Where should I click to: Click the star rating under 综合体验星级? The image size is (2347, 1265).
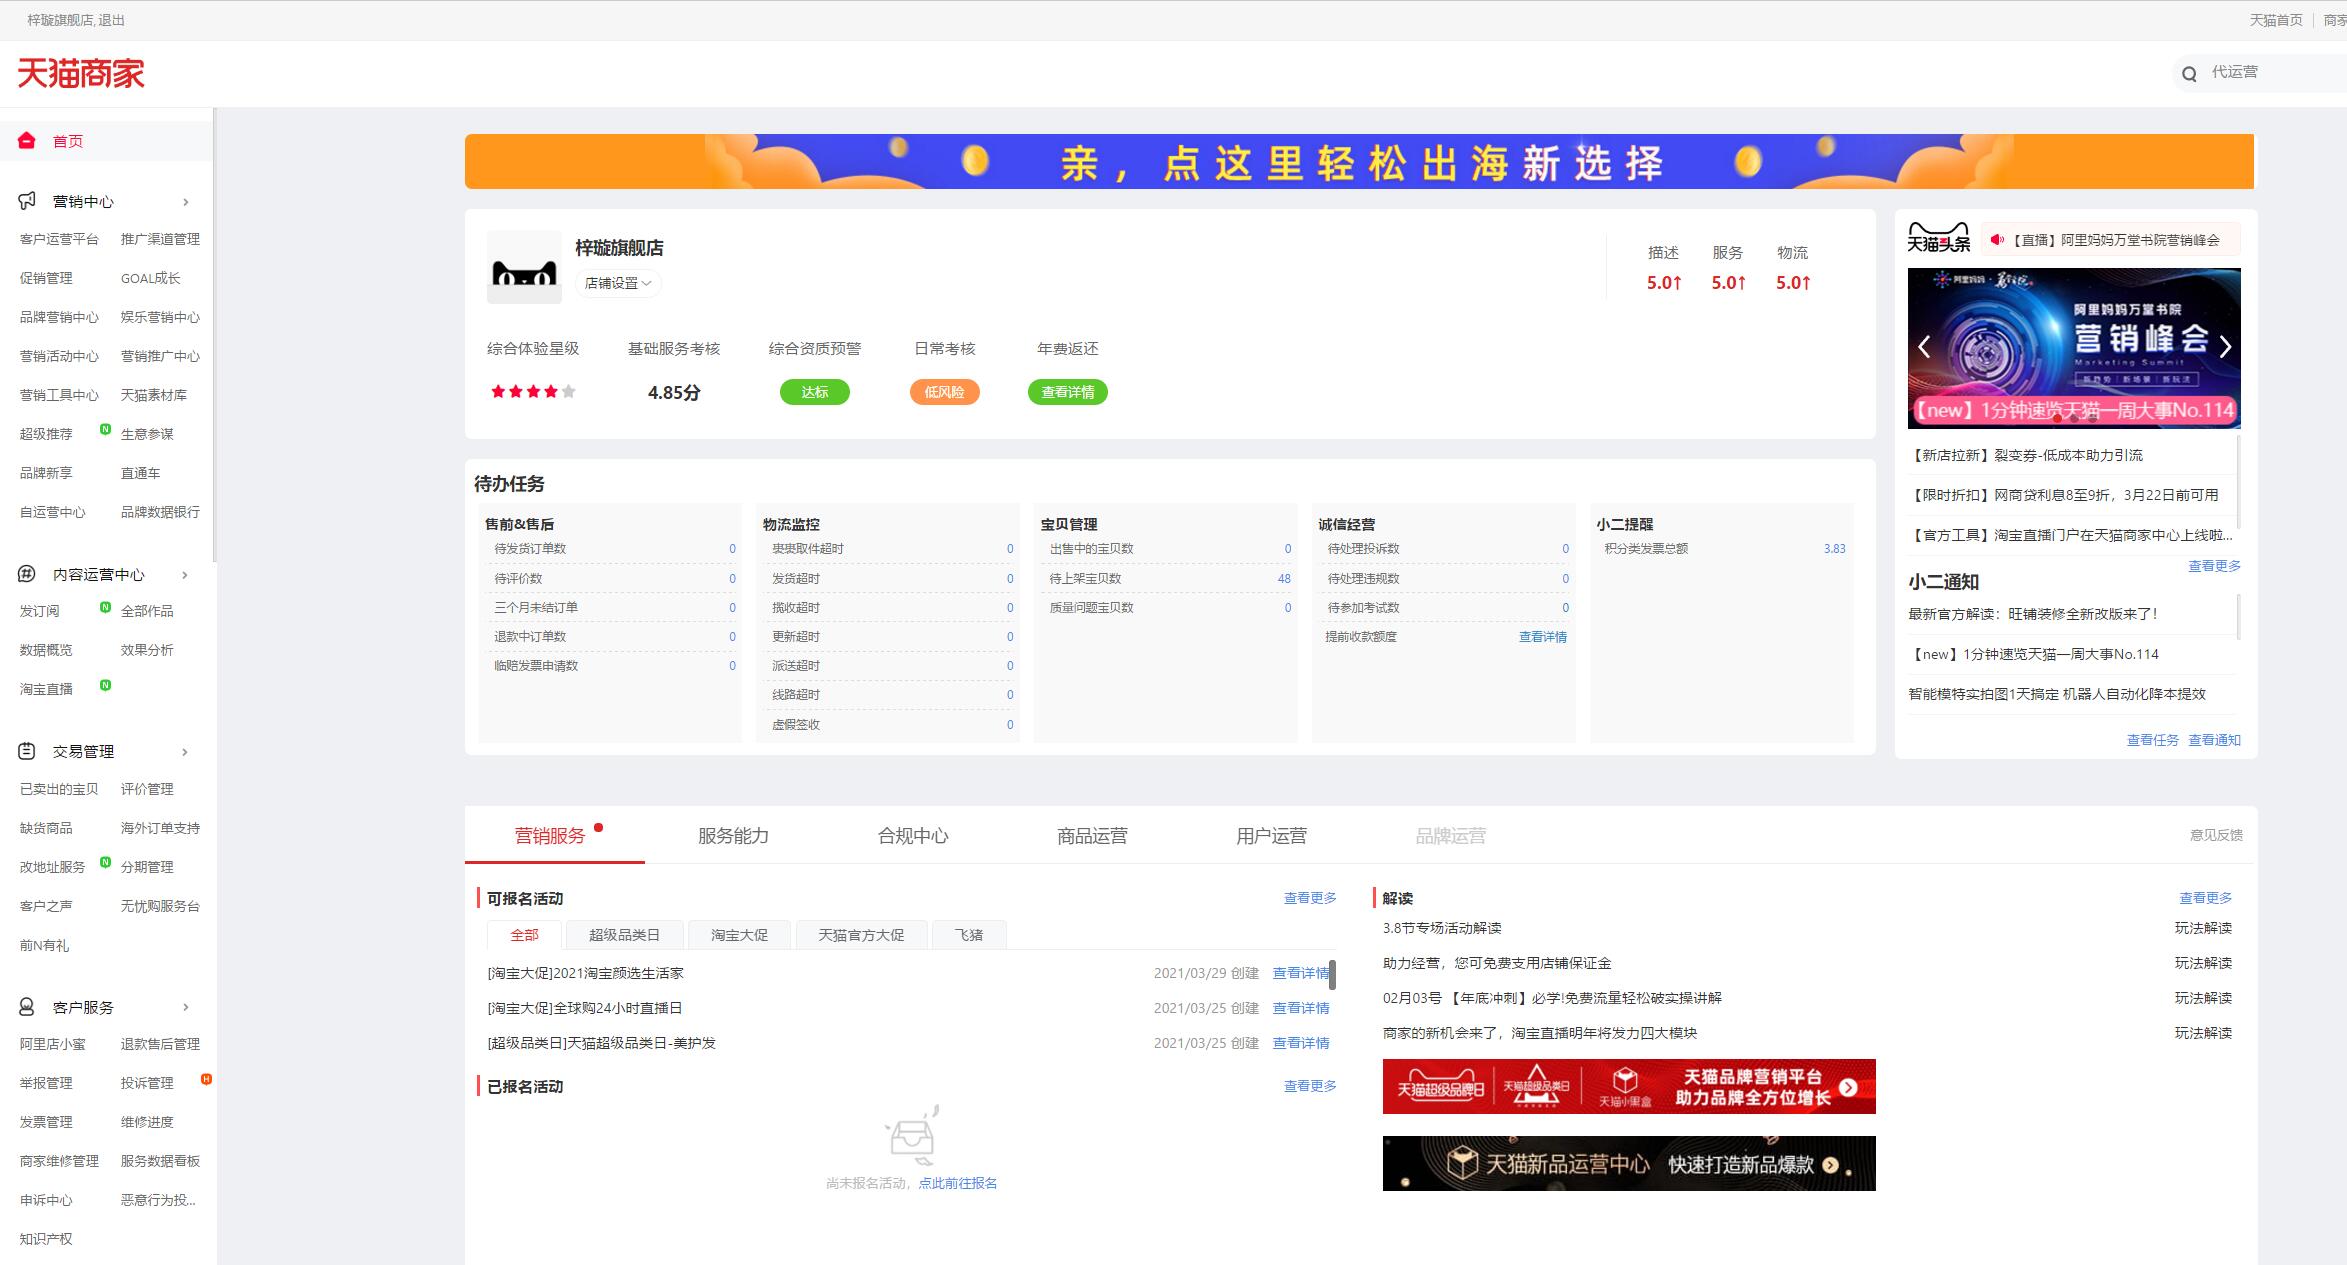click(533, 392)
